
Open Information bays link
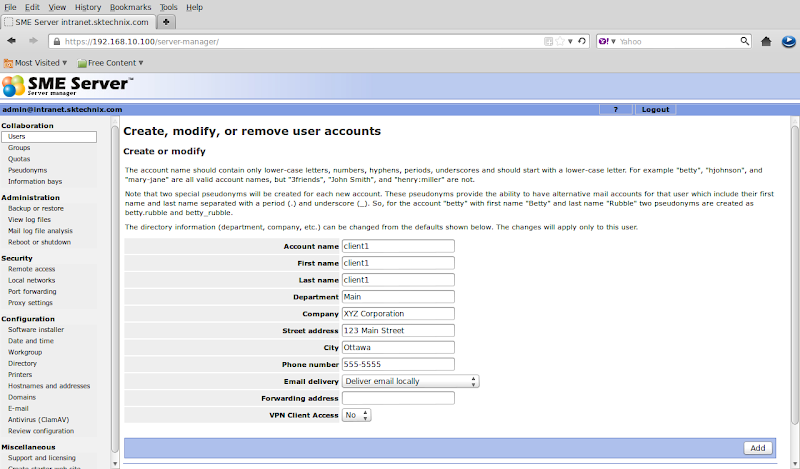pyautogui.click(x=35, y=181)
